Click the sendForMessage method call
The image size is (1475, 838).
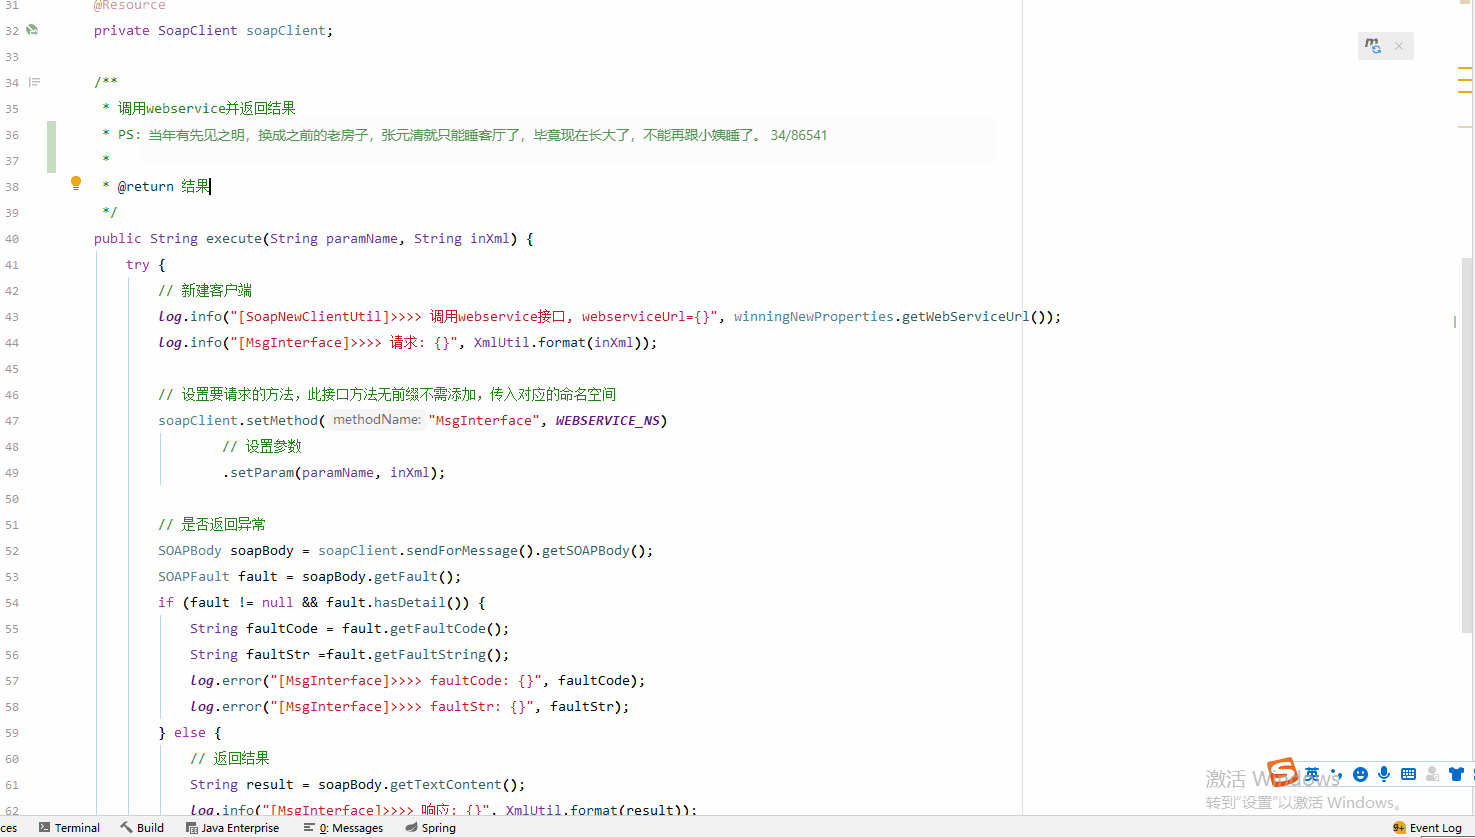(x=462, y=550)
